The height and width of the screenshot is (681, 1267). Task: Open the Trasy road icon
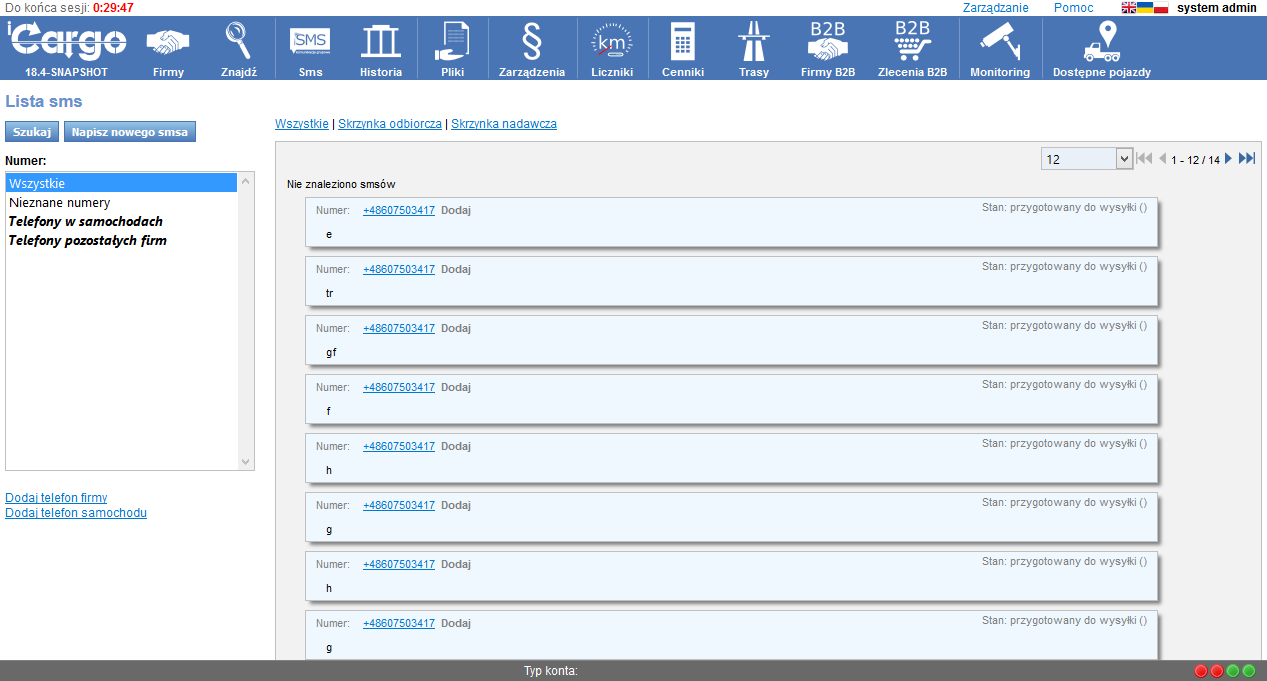click(x=753, y=43)
